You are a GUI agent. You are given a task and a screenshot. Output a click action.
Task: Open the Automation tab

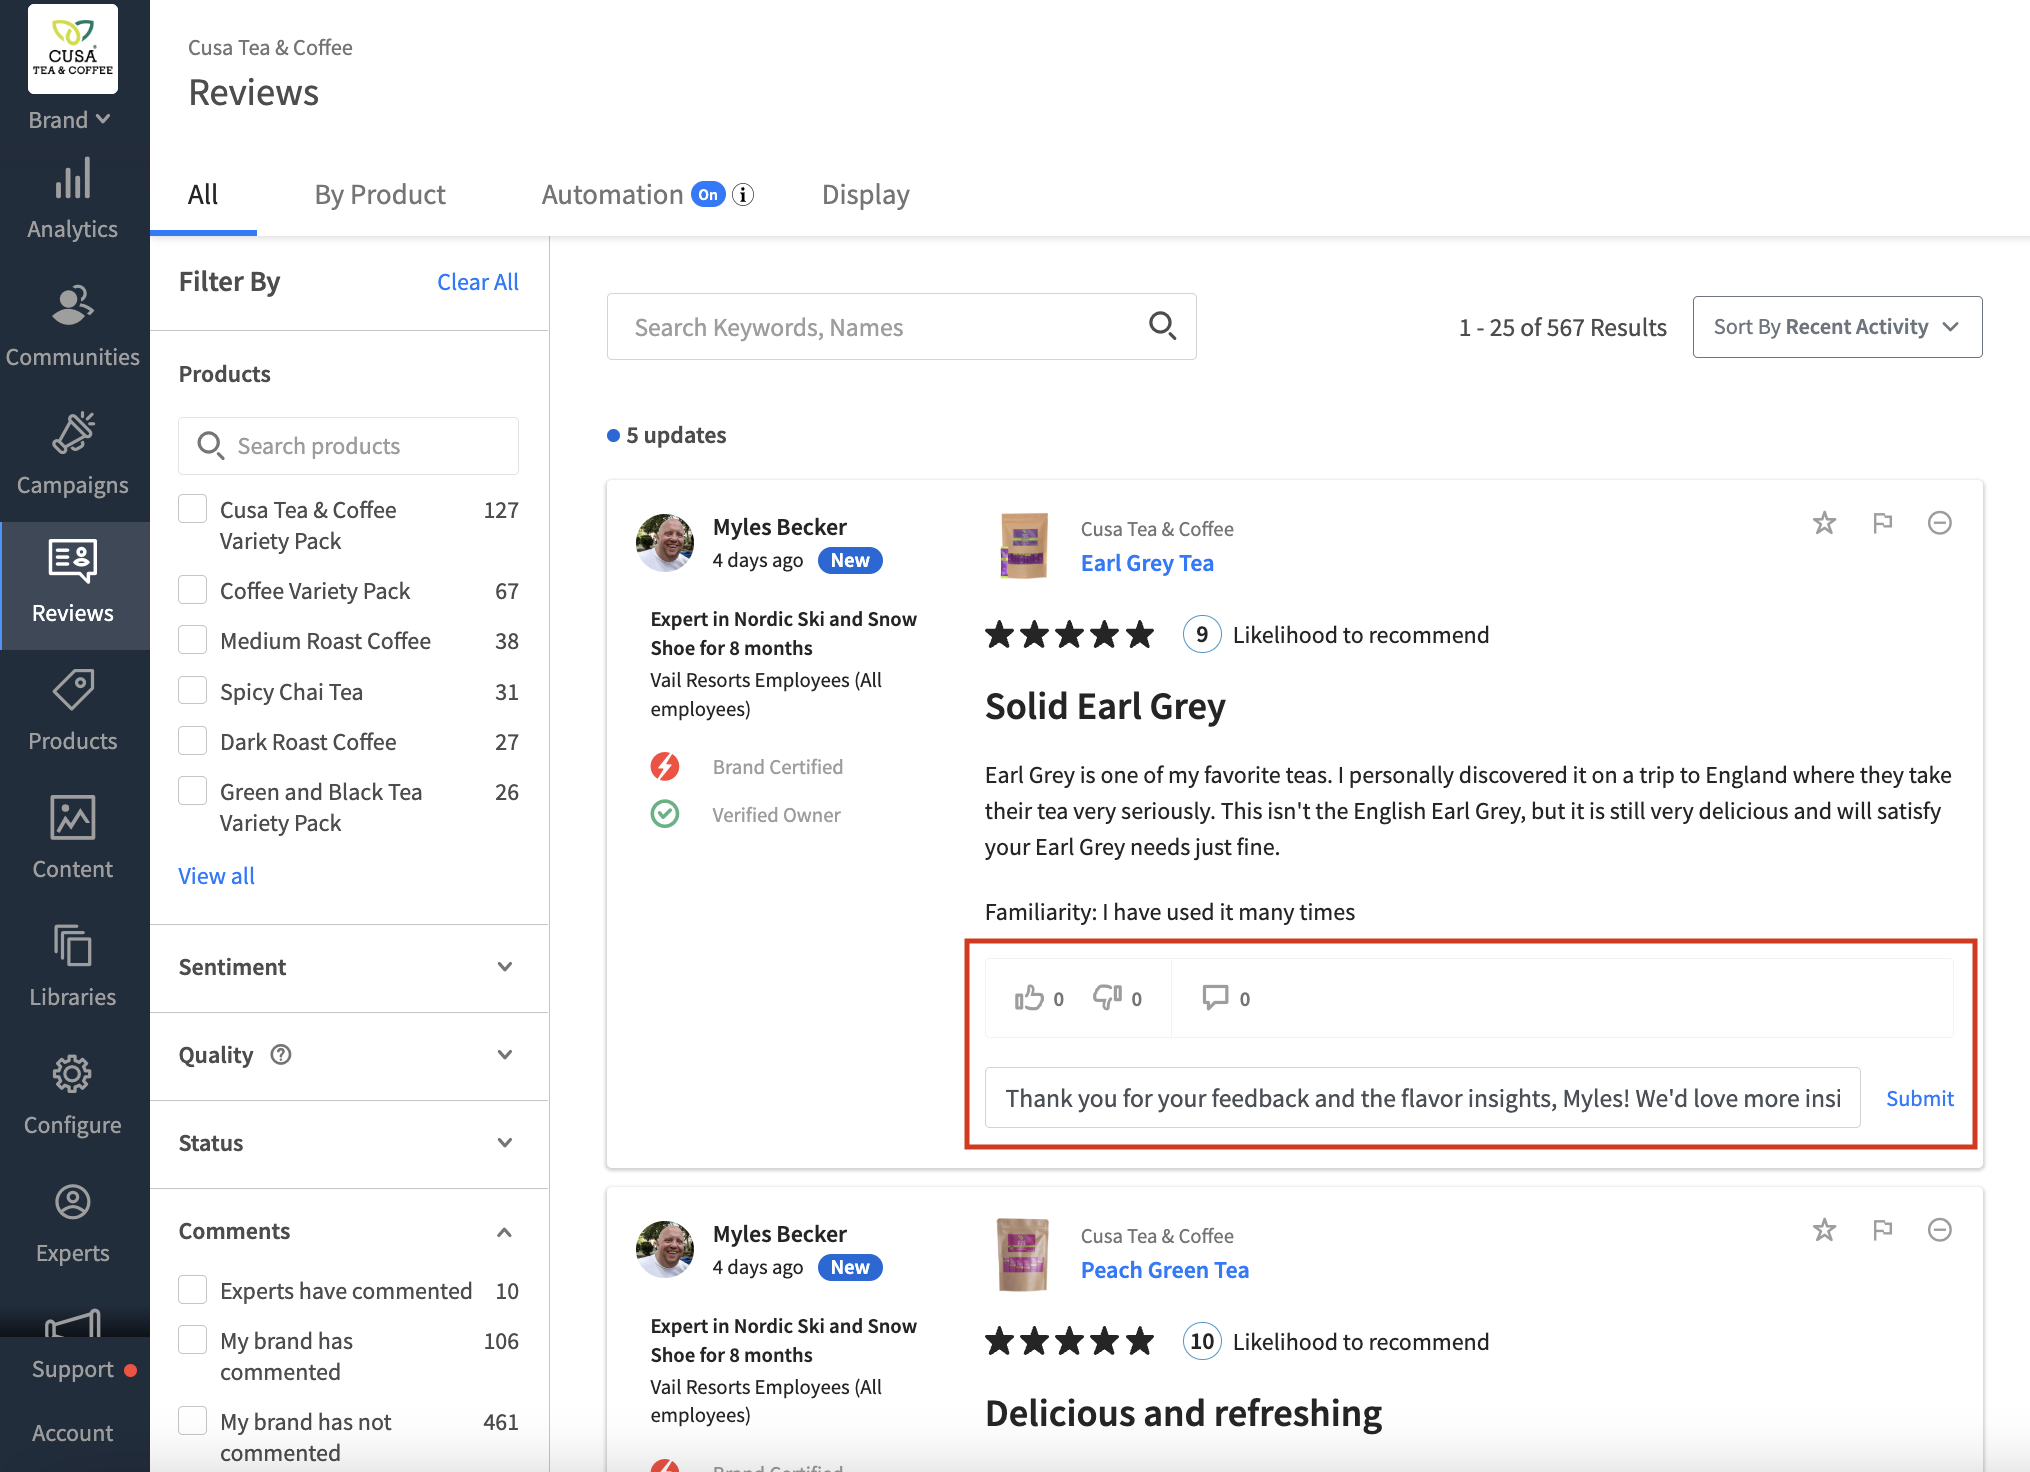click(x=612, y=195)
